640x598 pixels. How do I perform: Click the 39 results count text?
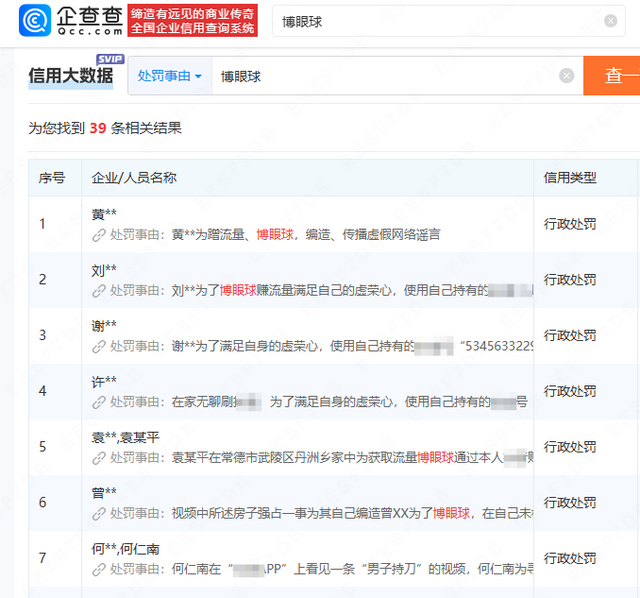[x=105, y=128]
